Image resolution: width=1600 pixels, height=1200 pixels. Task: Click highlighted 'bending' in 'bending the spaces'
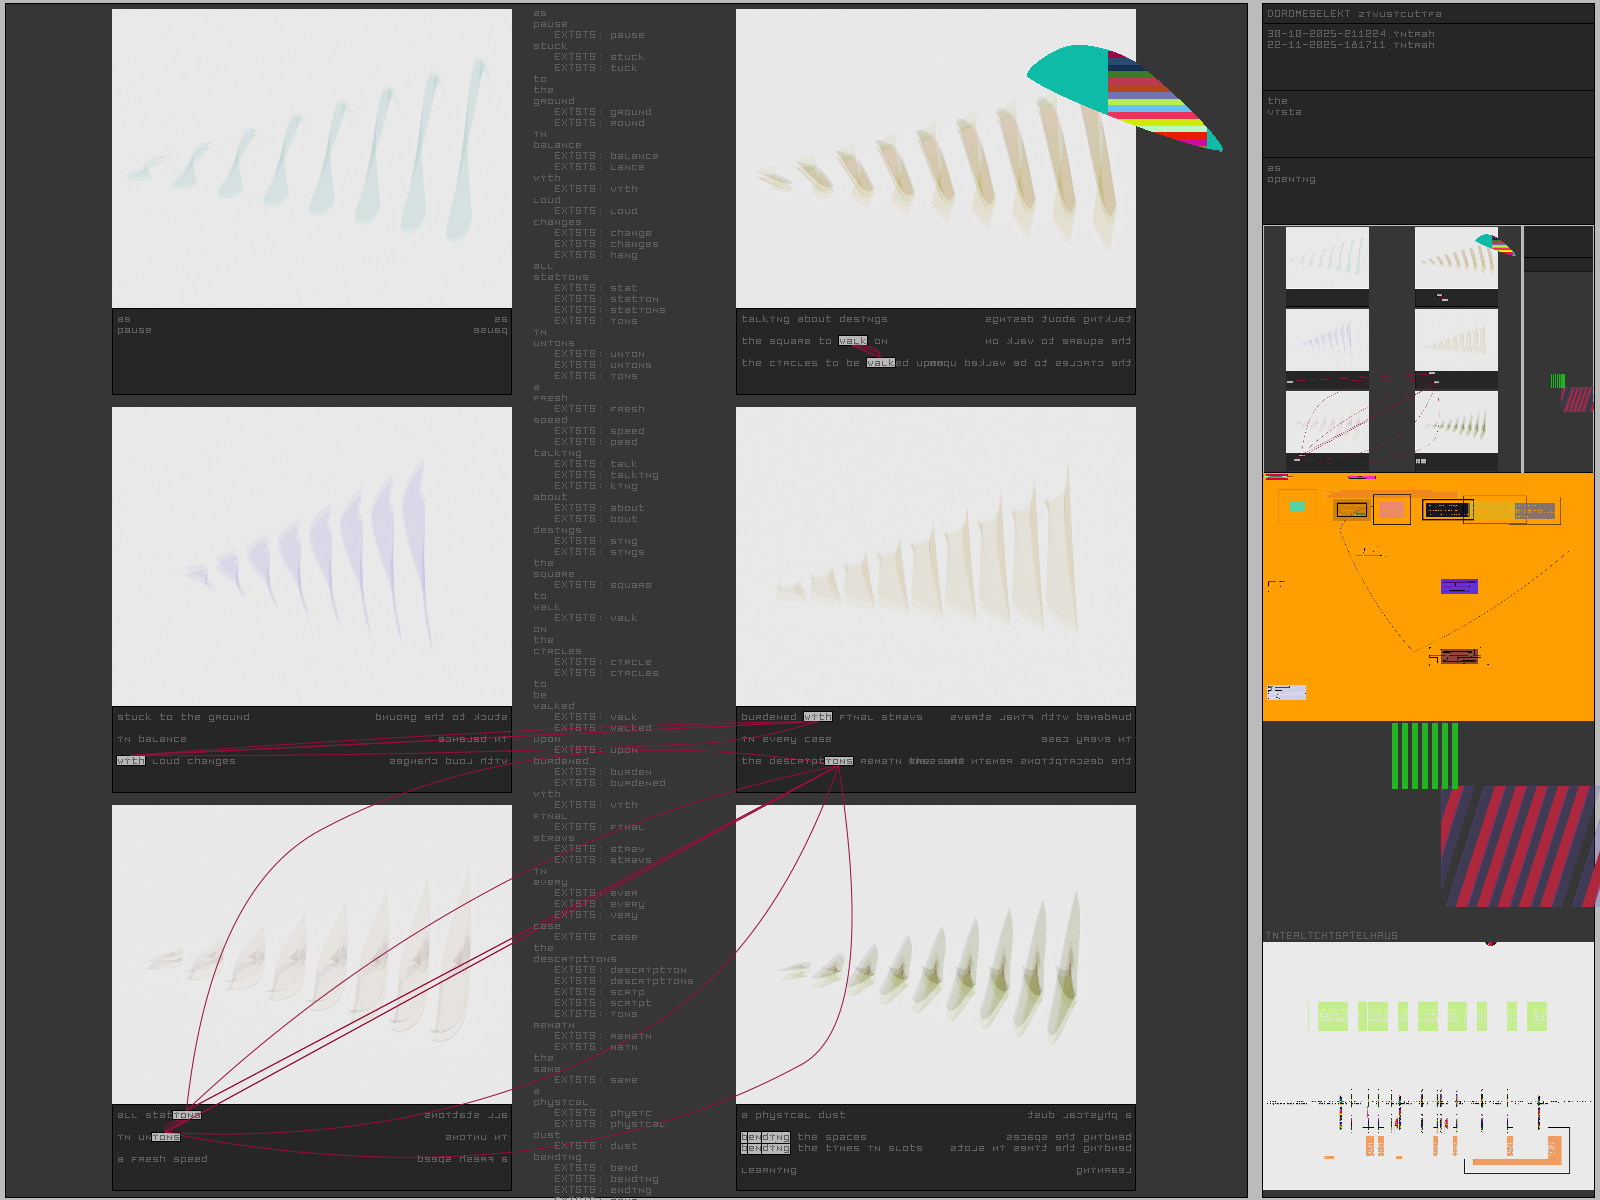click(765, 1137)
